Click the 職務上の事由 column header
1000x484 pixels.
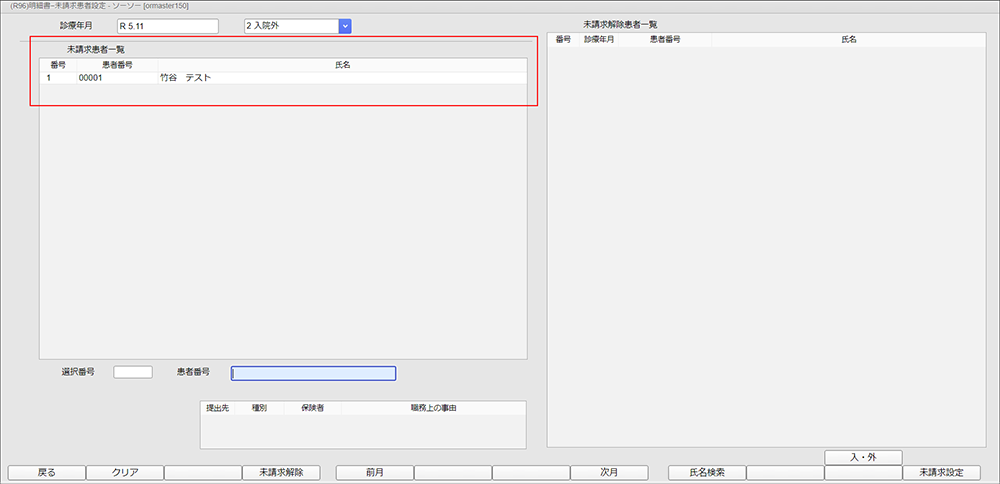pyautogui.click(x=433, y=408)
